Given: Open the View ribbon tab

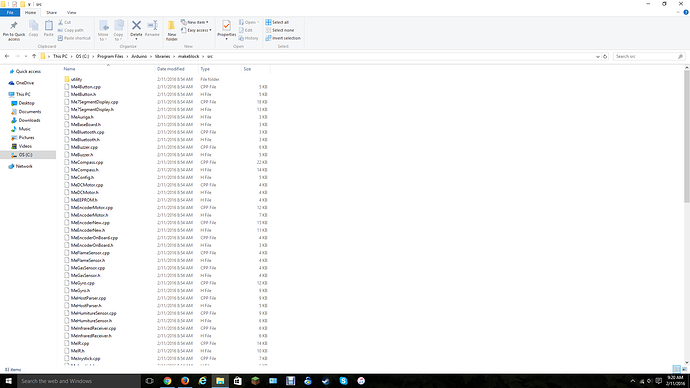Looking at the screenshot, I should point(71,13).
